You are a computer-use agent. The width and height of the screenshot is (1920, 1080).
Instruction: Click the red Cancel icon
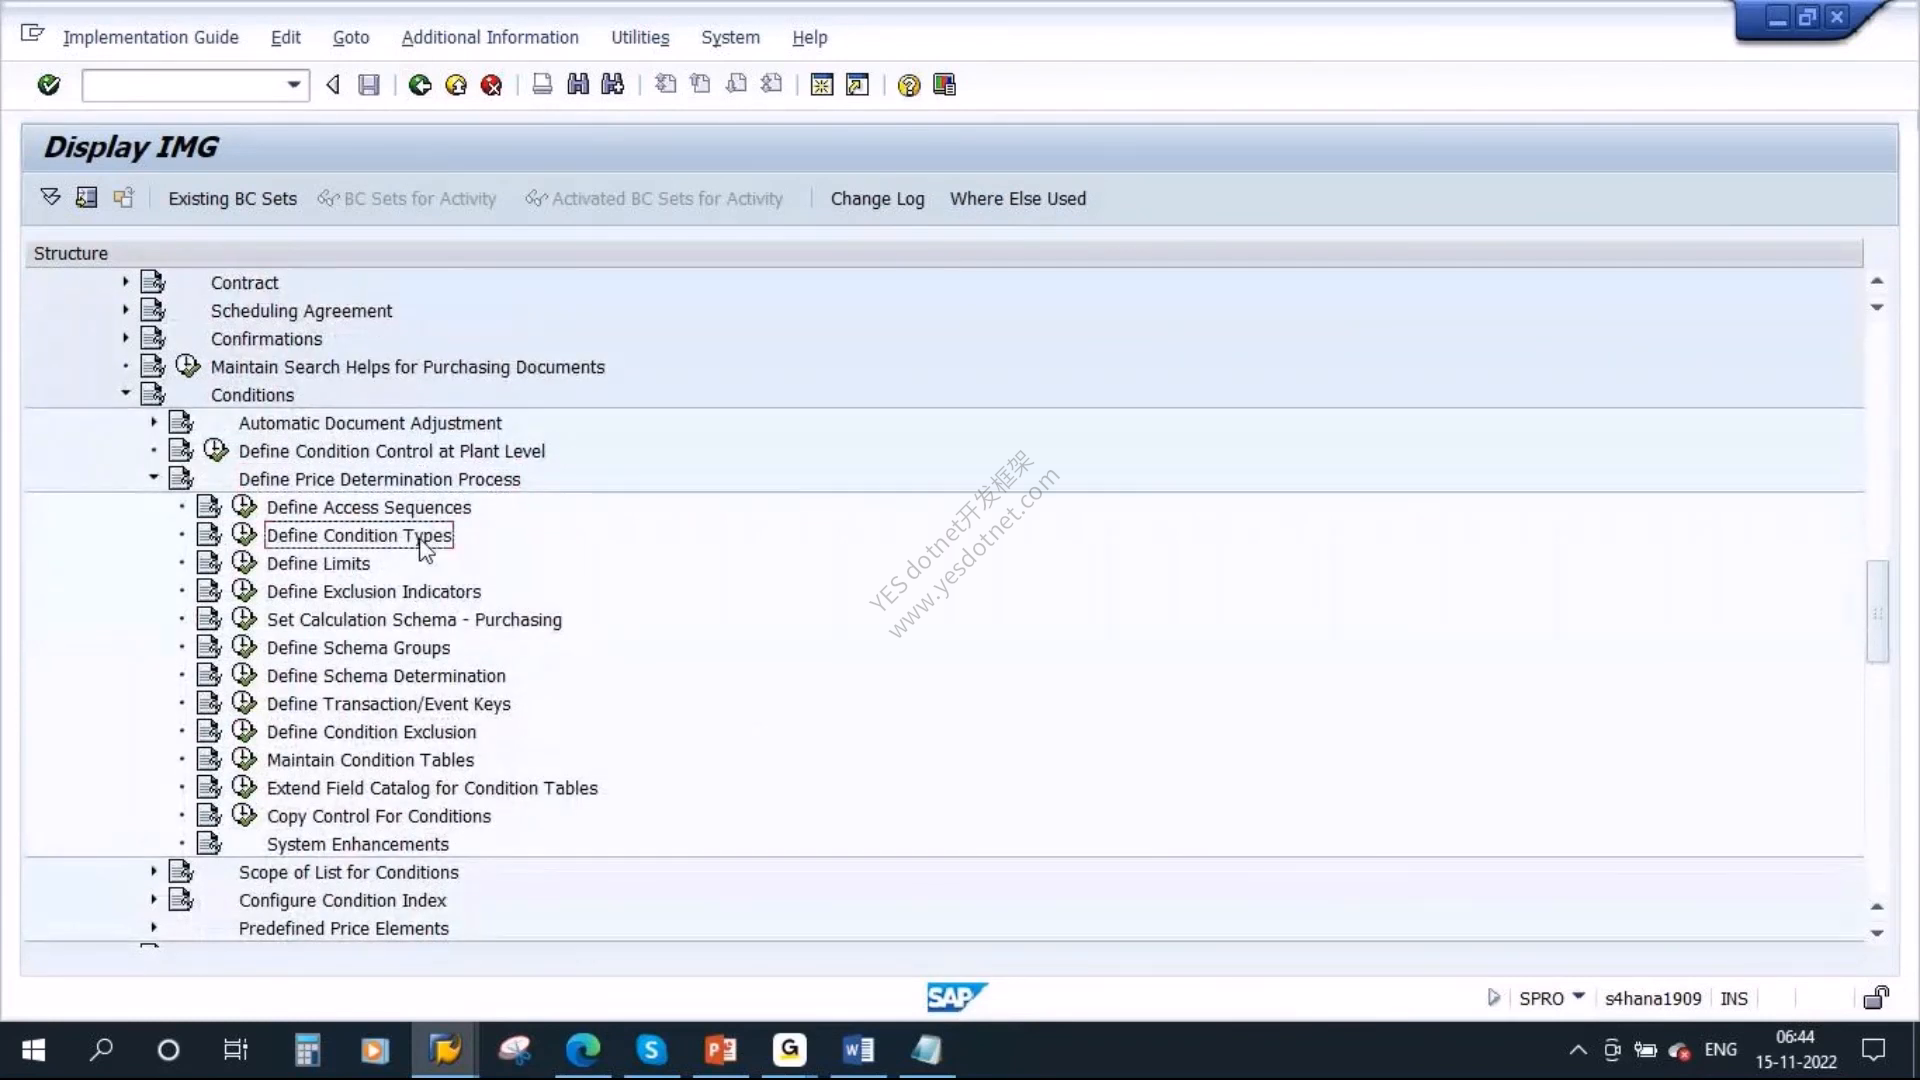491,85
